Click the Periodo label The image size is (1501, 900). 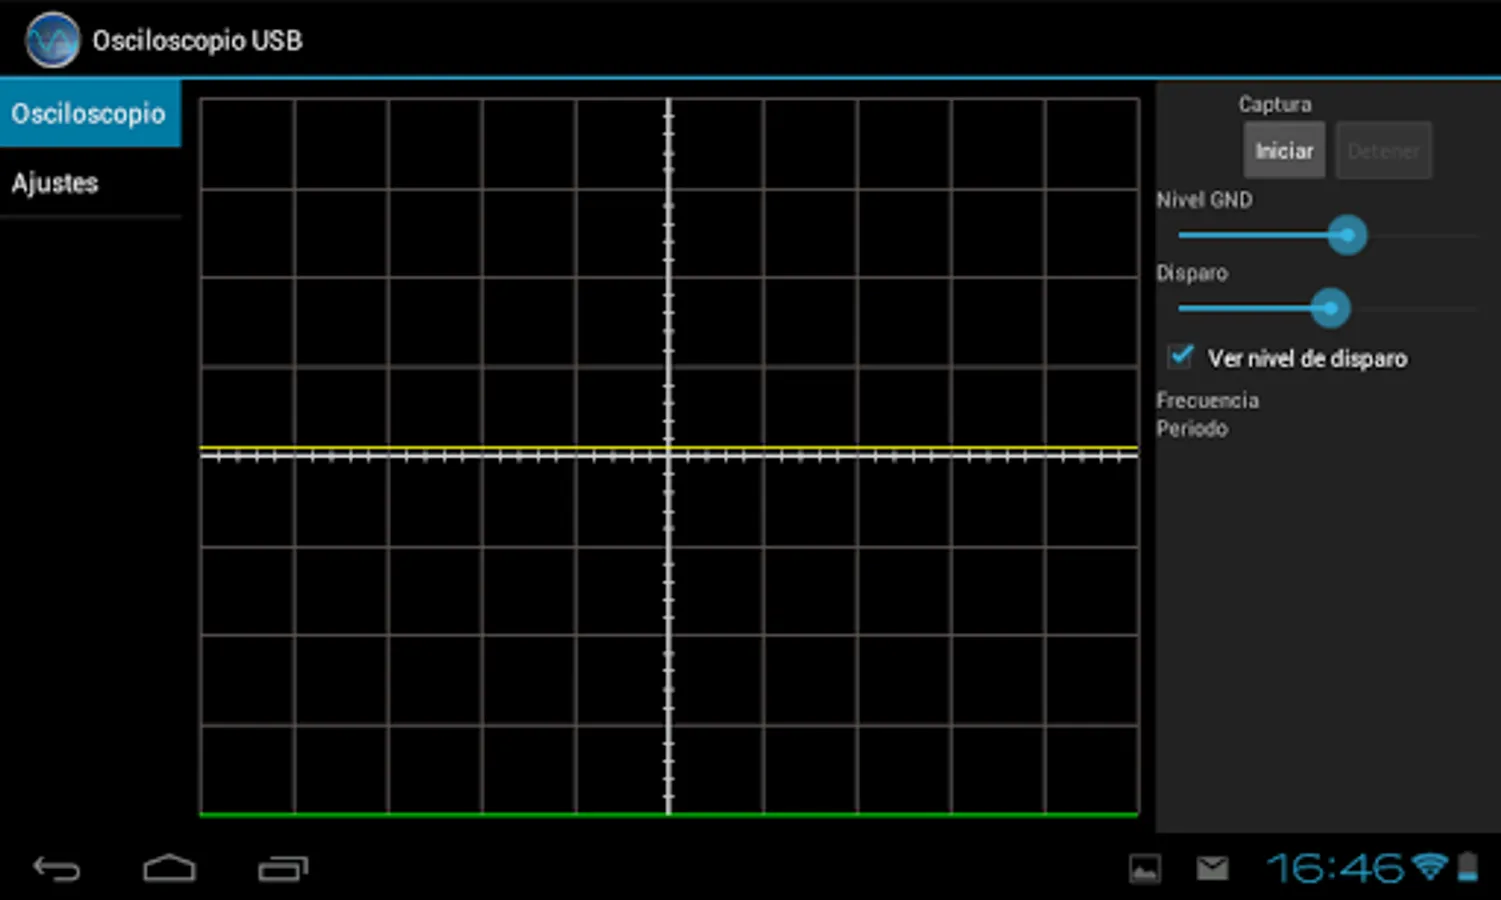pyautogui.click(x=1192, y=428)
